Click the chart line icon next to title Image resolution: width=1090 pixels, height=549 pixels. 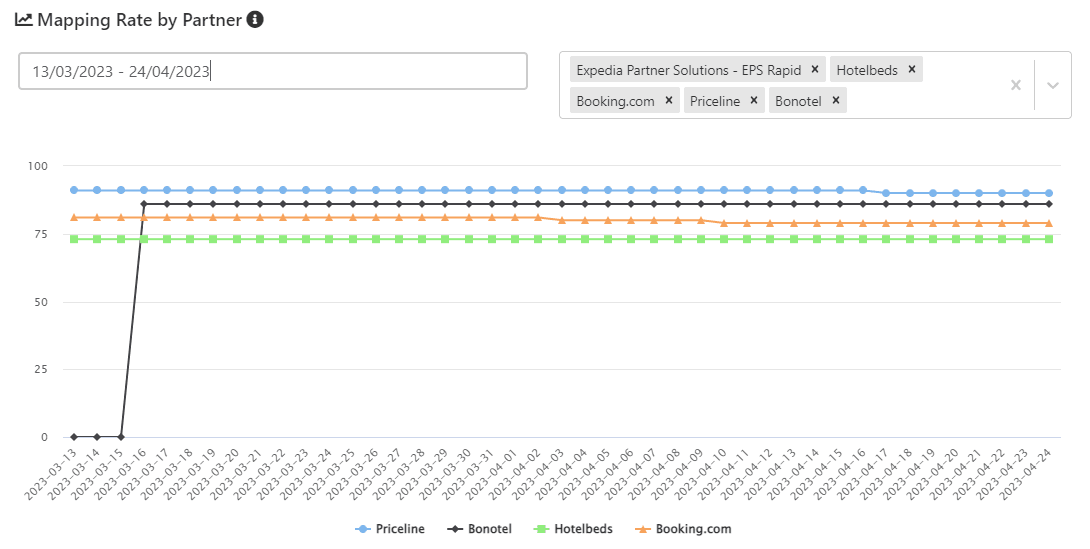[23, 19]
